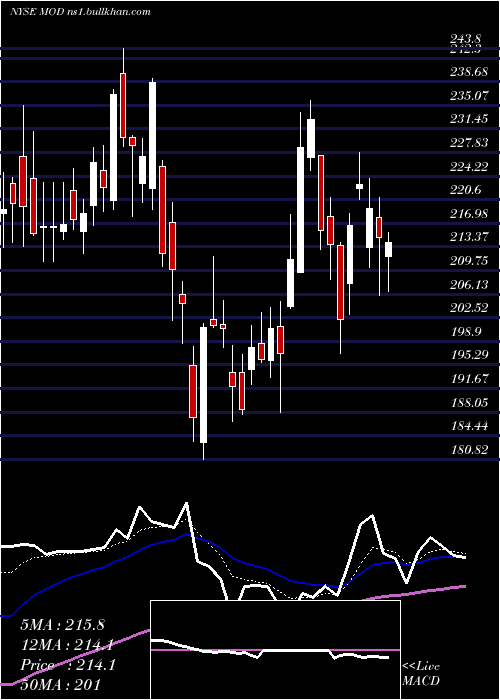Click the 188.05 price axis label
The height and width of the screenshot is (700, 500).
click(469, 403)
